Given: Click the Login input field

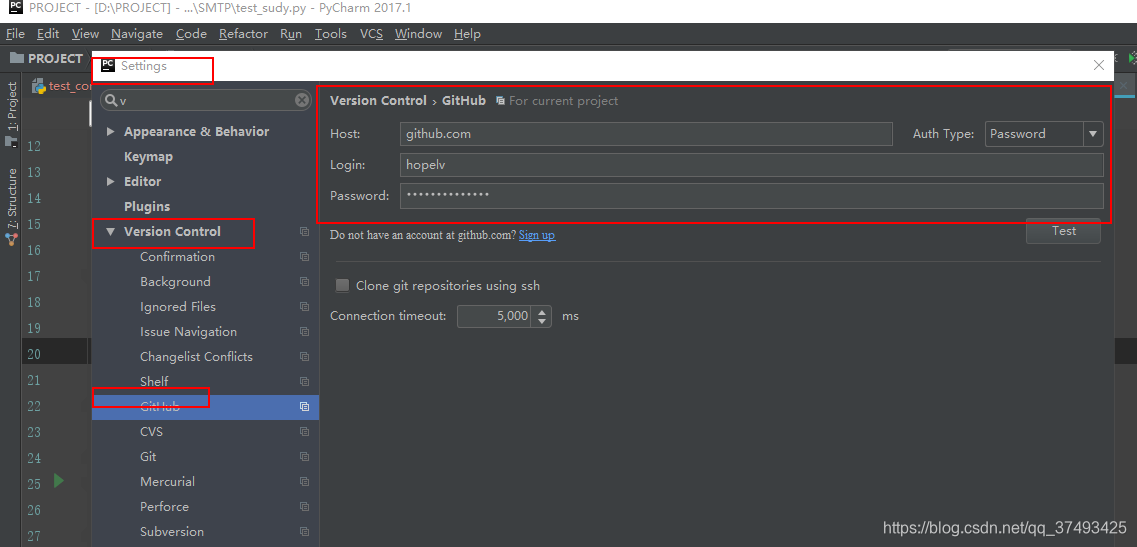Looking at the screenshot, I should tap(752, 165).
